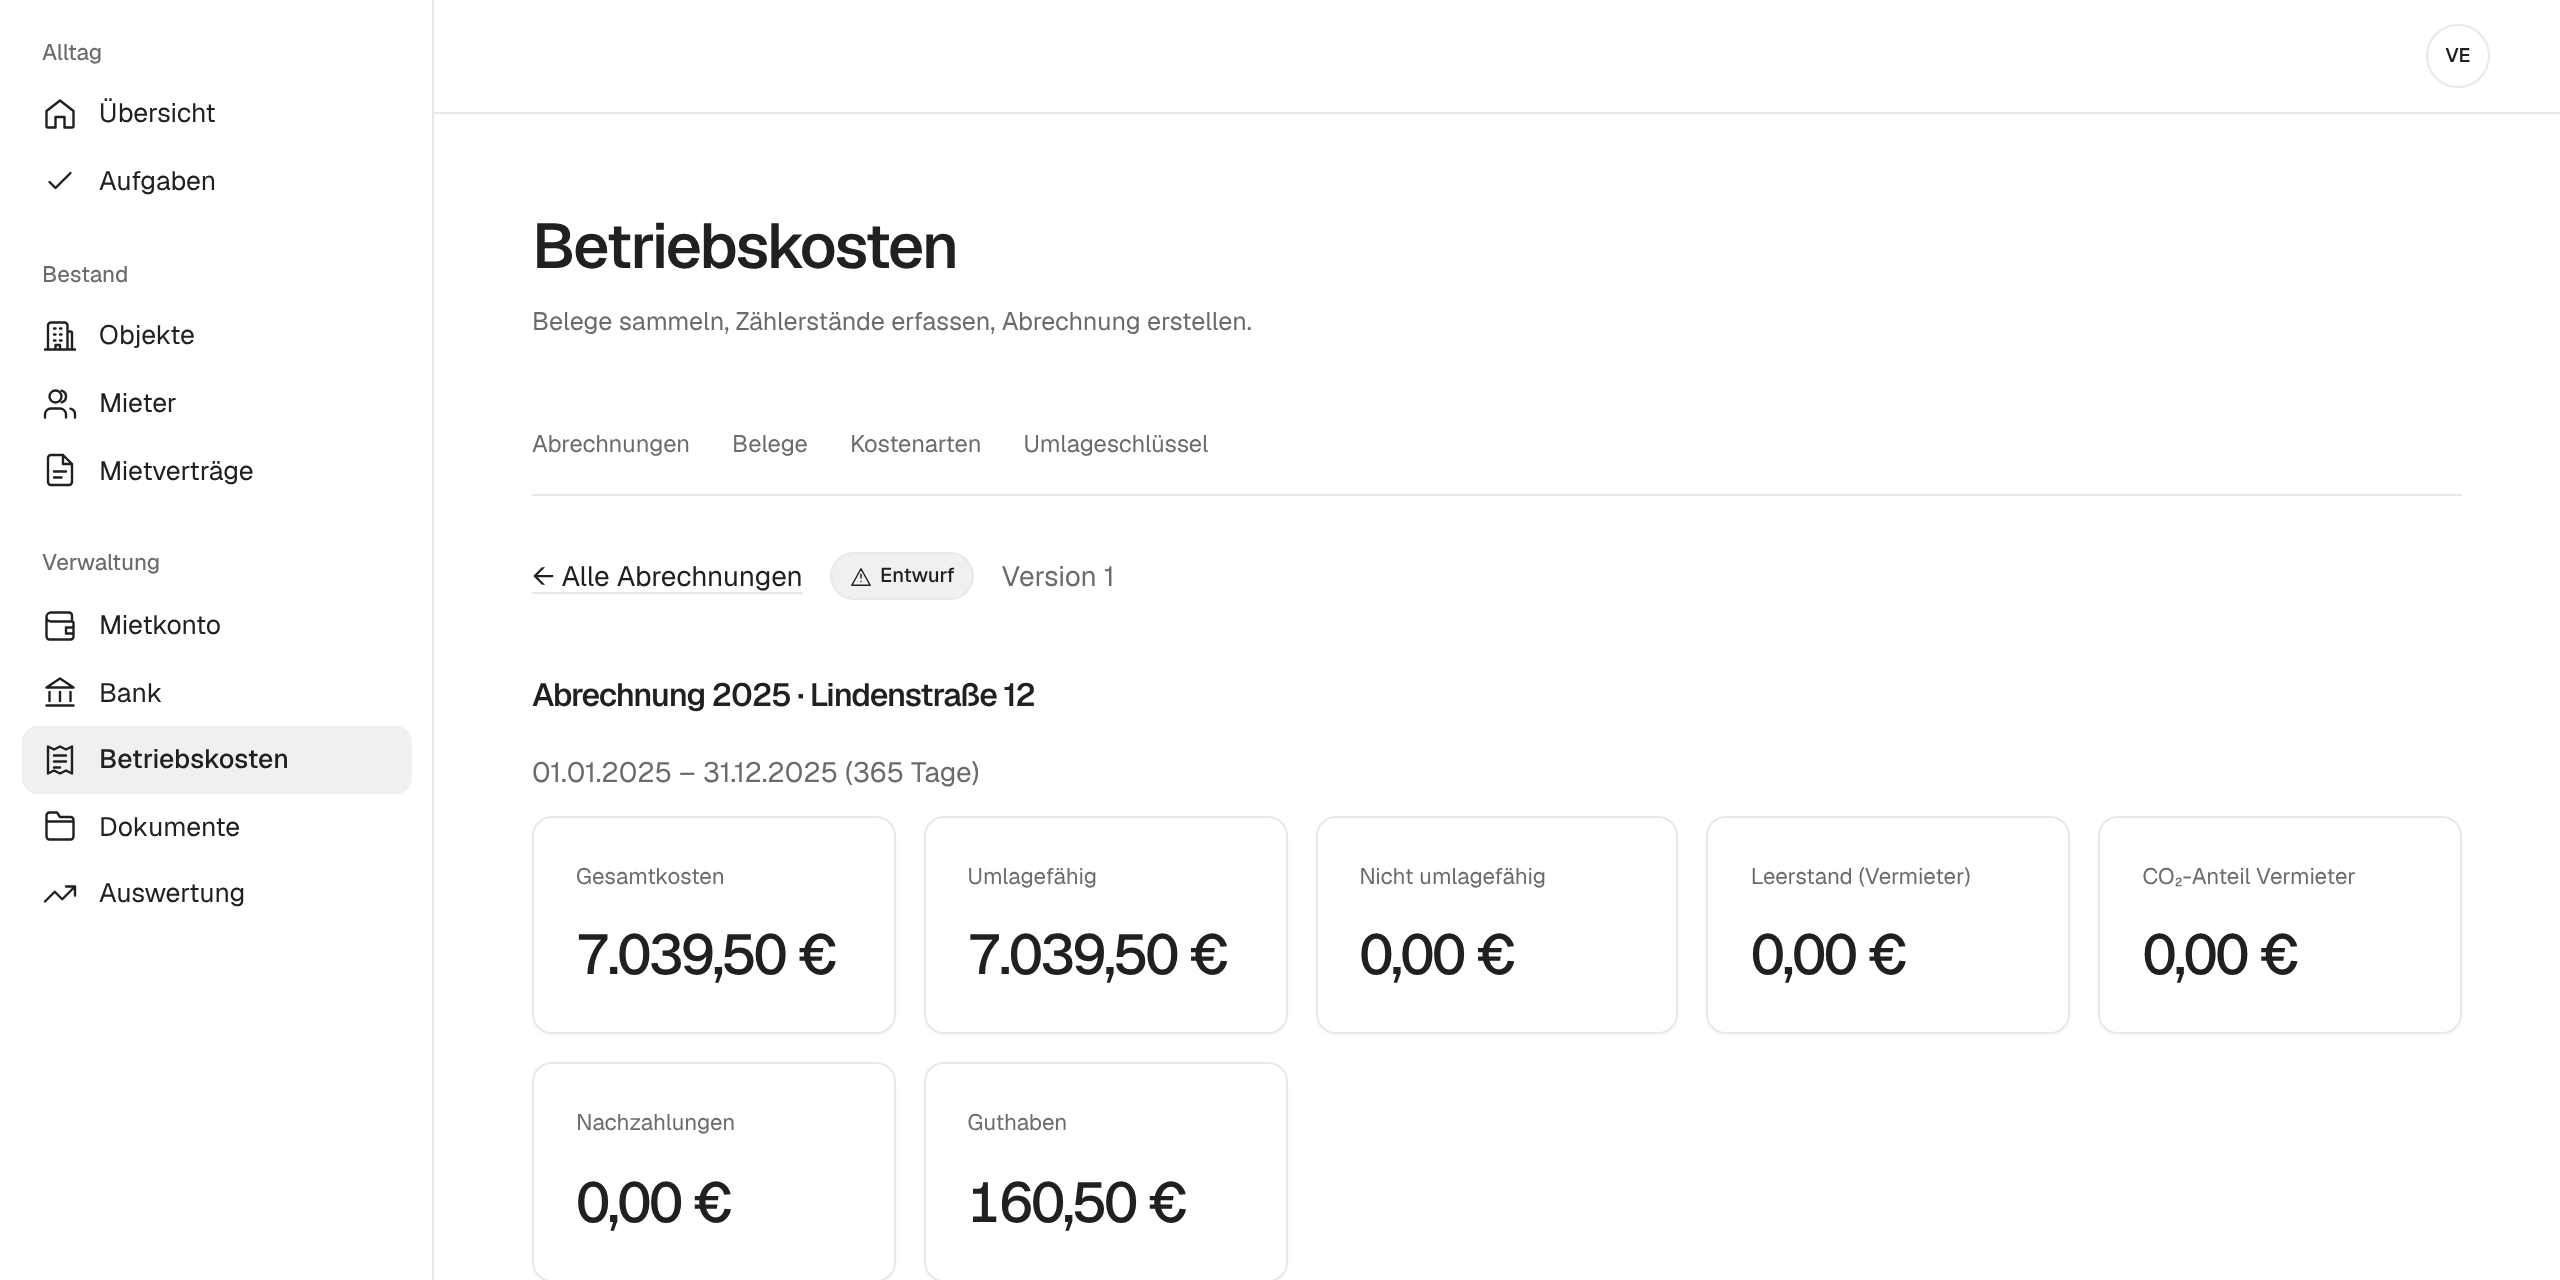The height and width of the screenshot is (1280, 2560).
Task: Click the Entwurf status badge
Action: pyautogui.click(x=901, y=576)
